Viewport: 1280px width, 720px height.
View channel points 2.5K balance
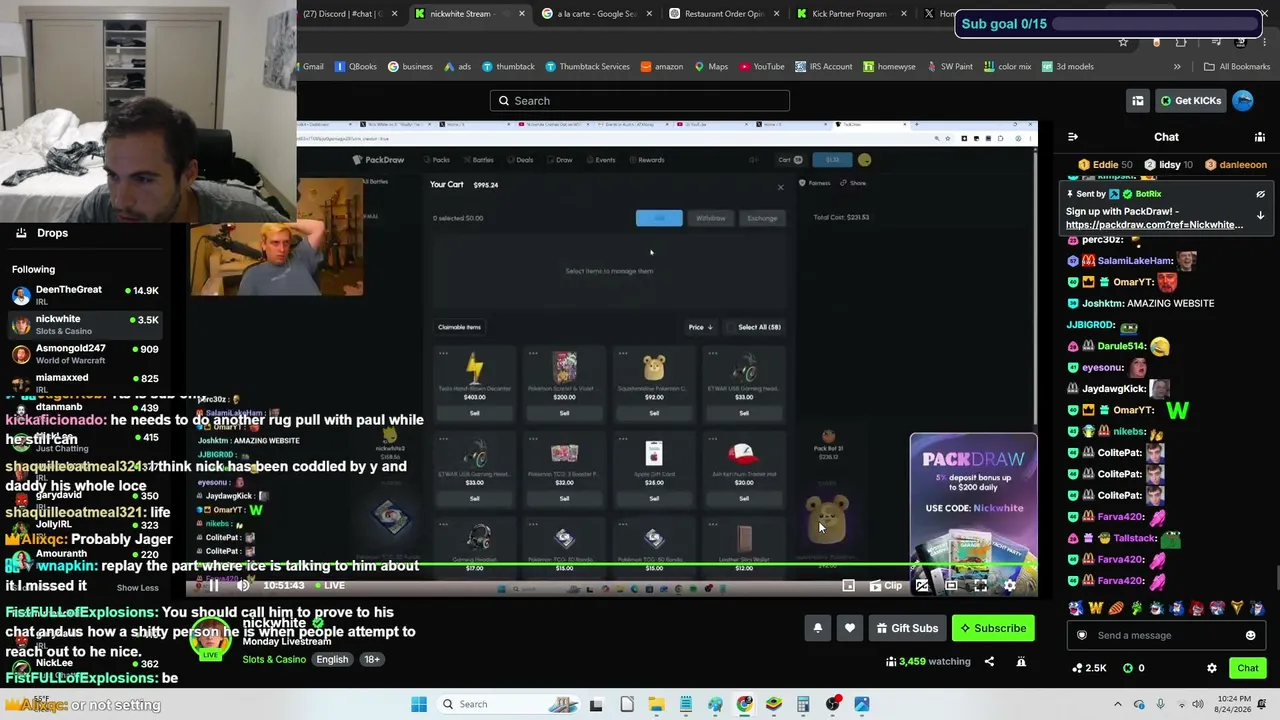(x=1089, y=668)
